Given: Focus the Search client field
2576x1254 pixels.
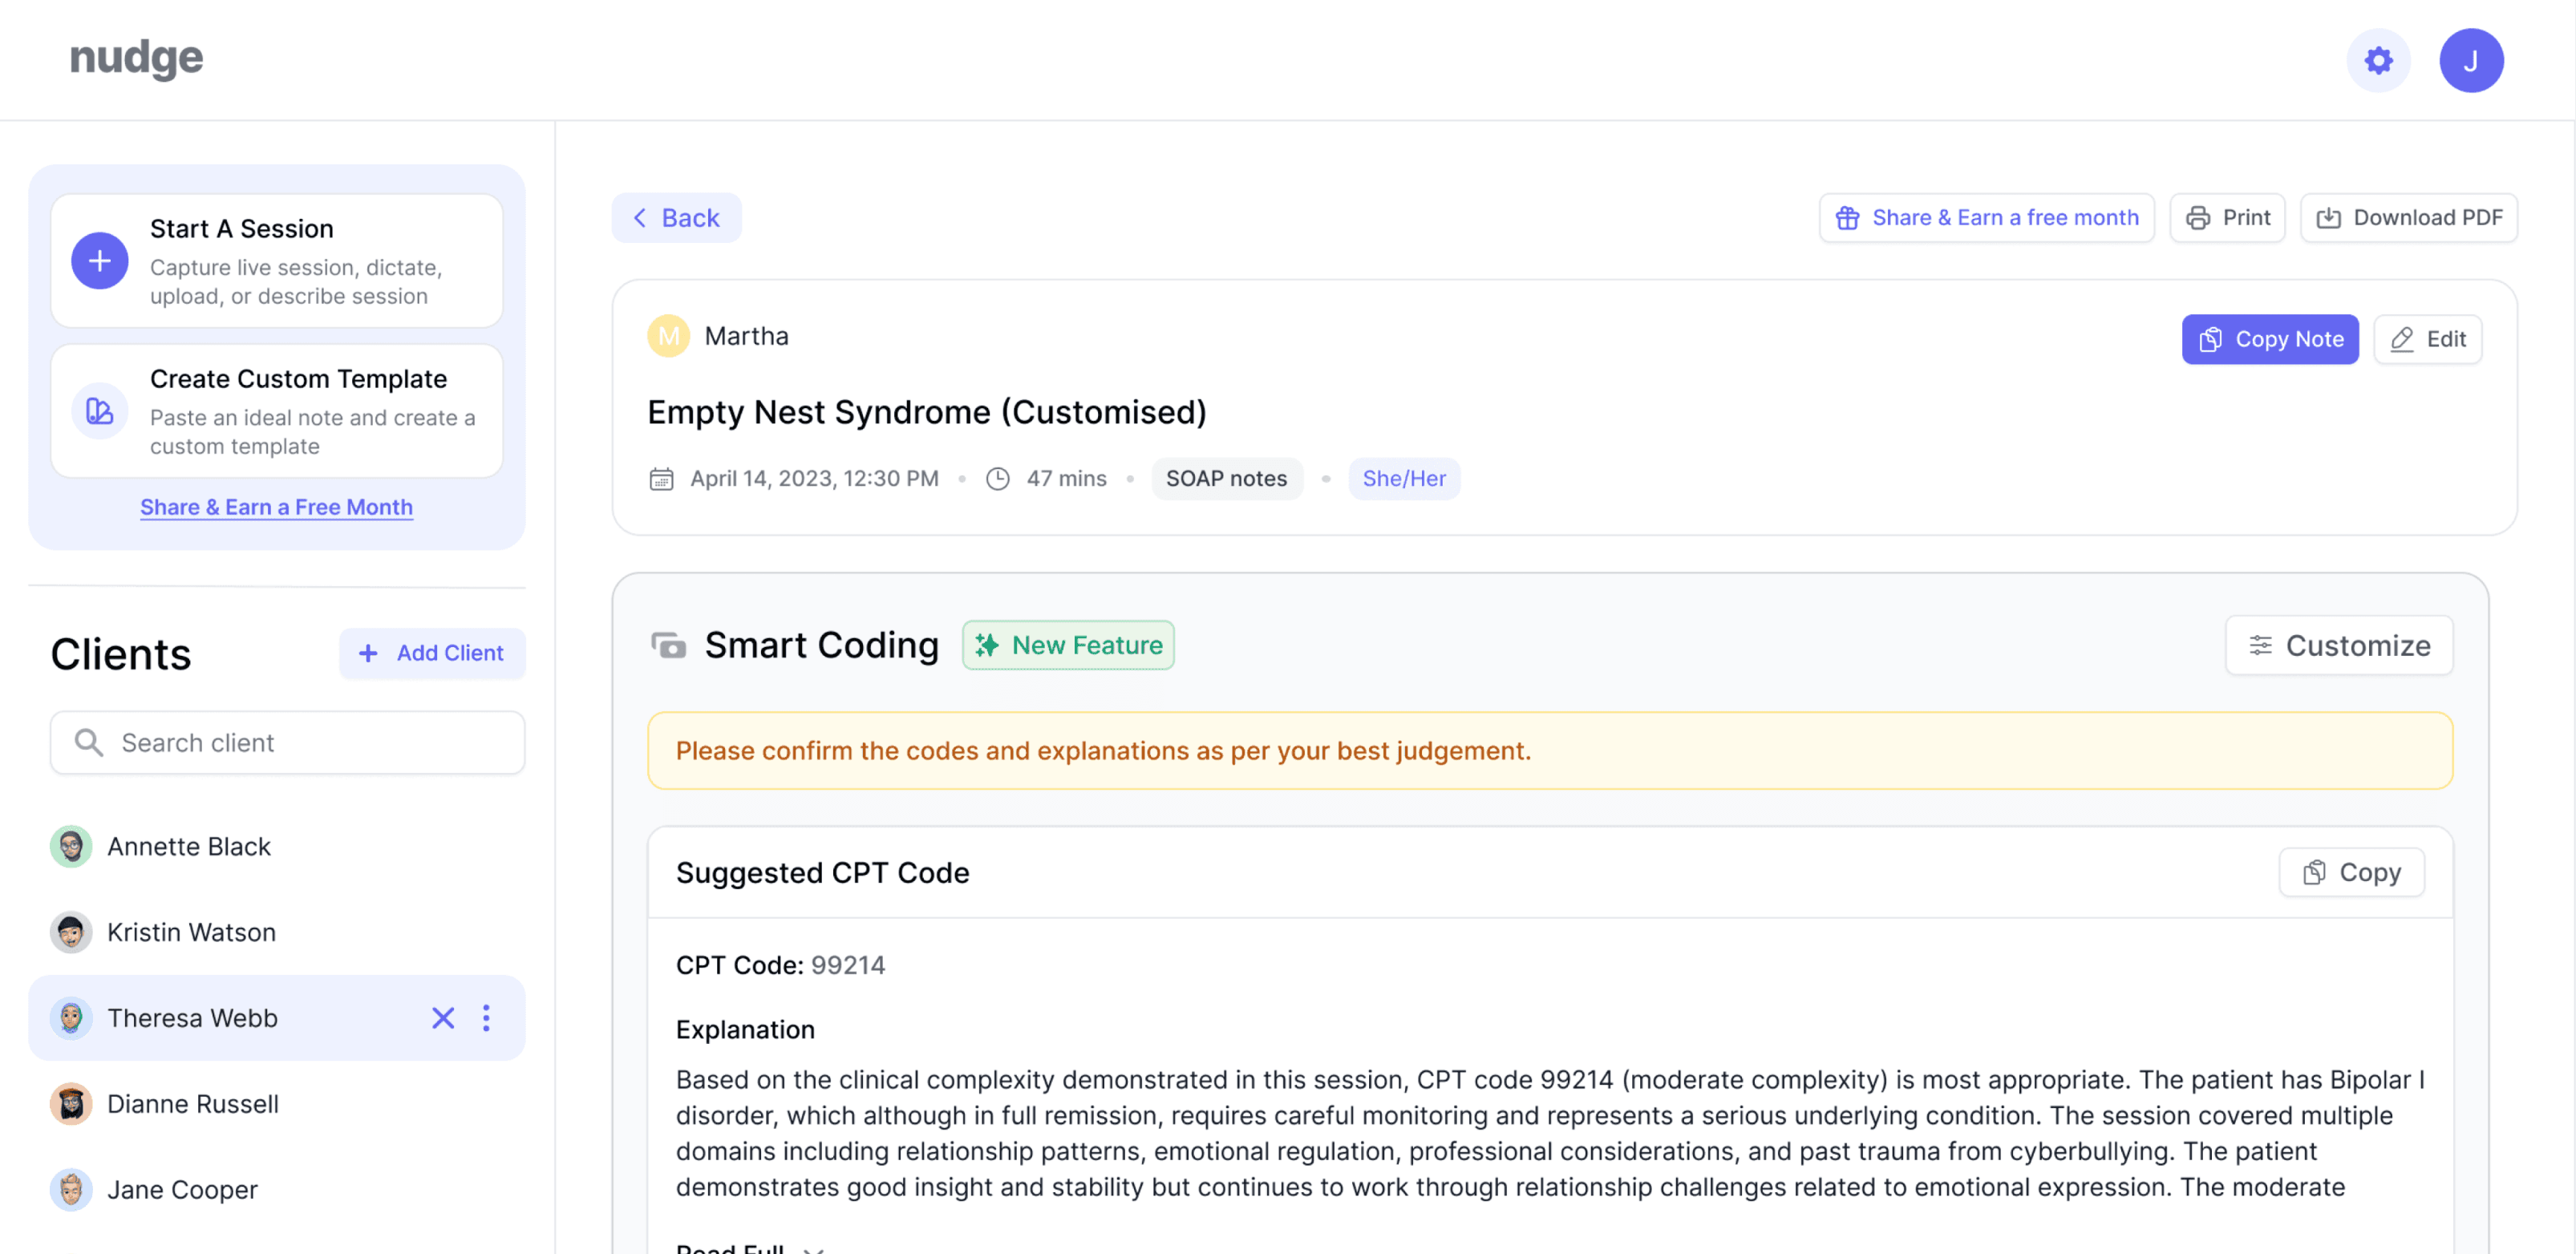Looking at the screenshot, I should [288, 743].
